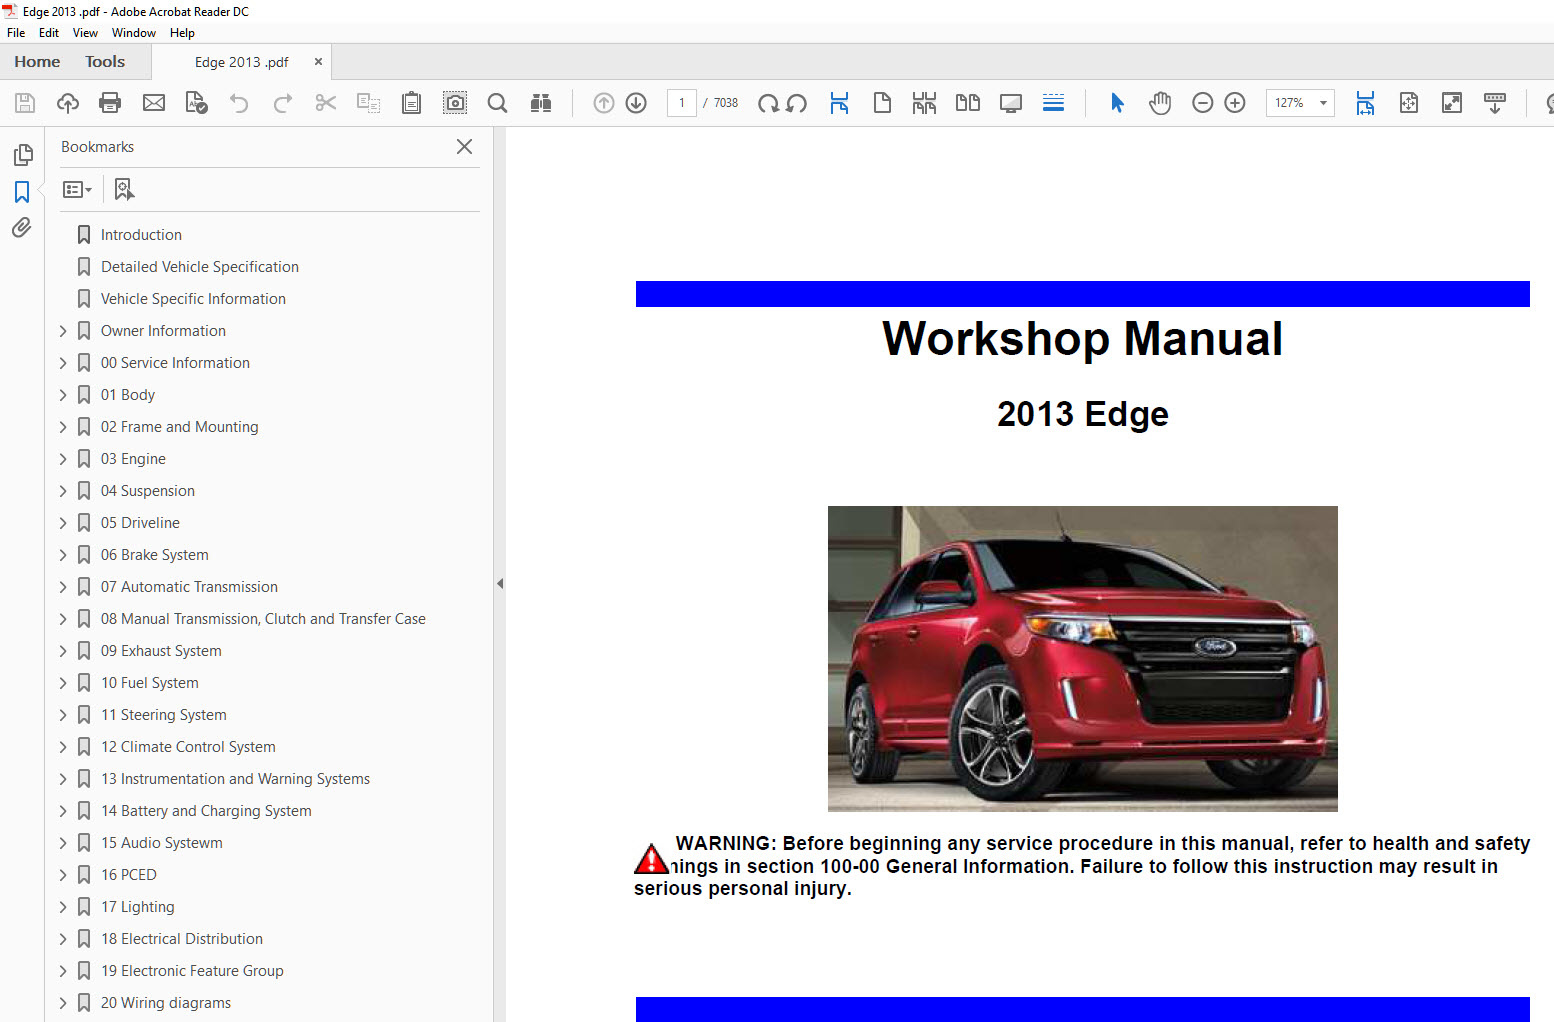
Task: Switch to the Tools tab
Action: [x=105, y=62]
